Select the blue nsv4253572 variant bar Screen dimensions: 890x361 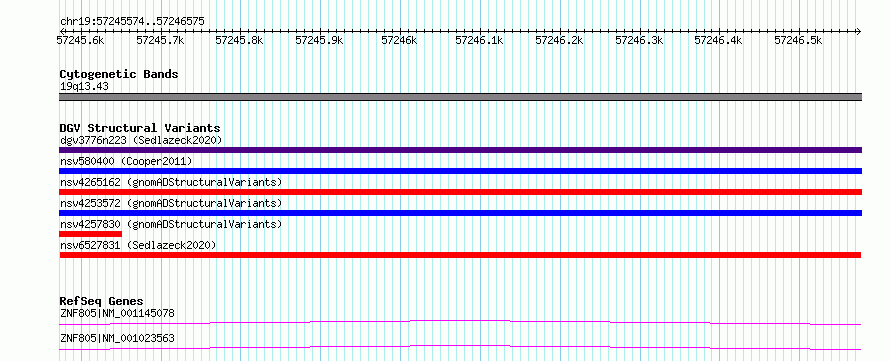[x=460, y=213]
